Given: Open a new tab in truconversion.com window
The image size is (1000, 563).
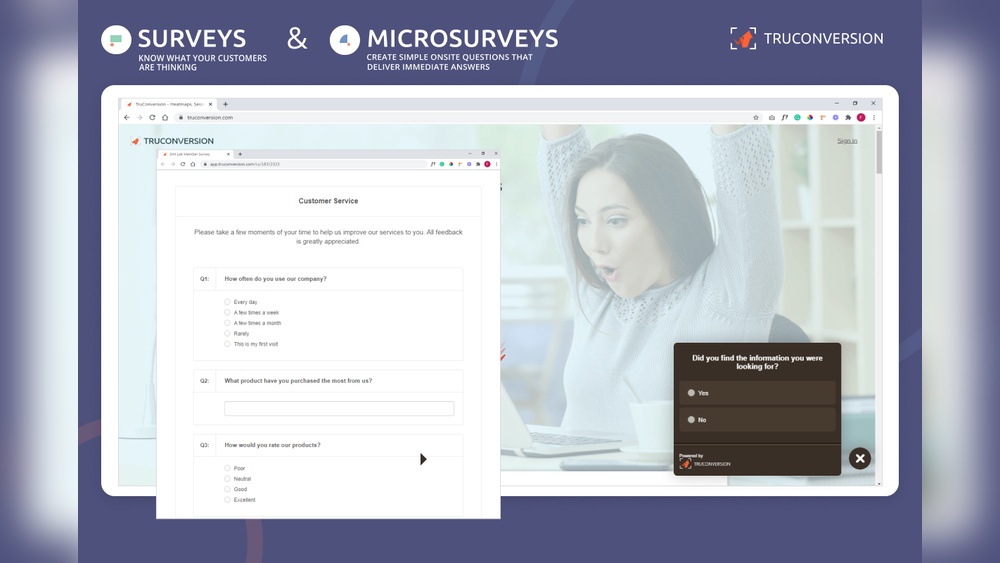Looking at the screenshot, I should (x=225, y=104).
